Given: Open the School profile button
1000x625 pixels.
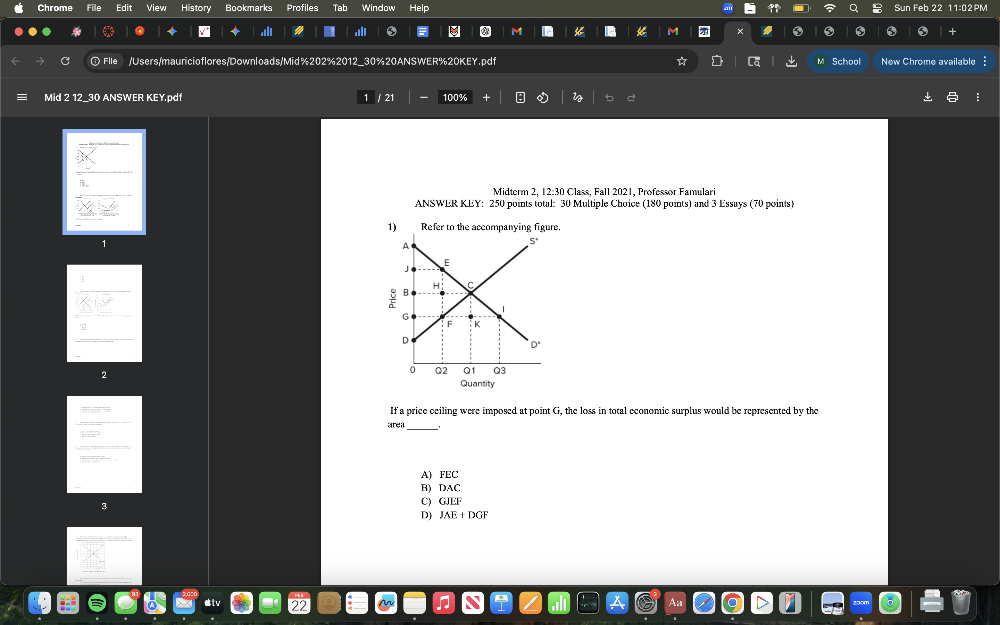Looking at the screenshot, I should (838, 61).
